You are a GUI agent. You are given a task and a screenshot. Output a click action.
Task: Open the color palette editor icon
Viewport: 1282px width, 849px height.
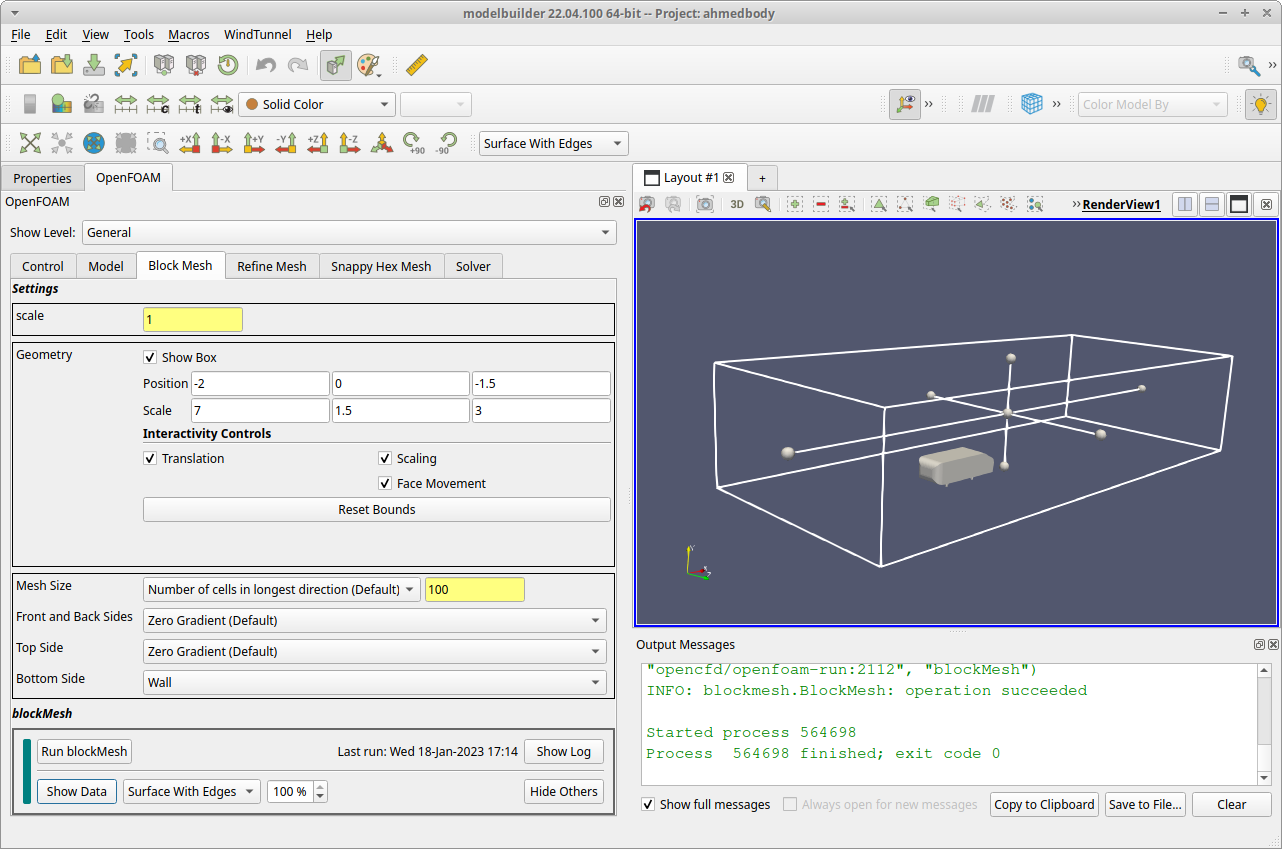(368, 65)
